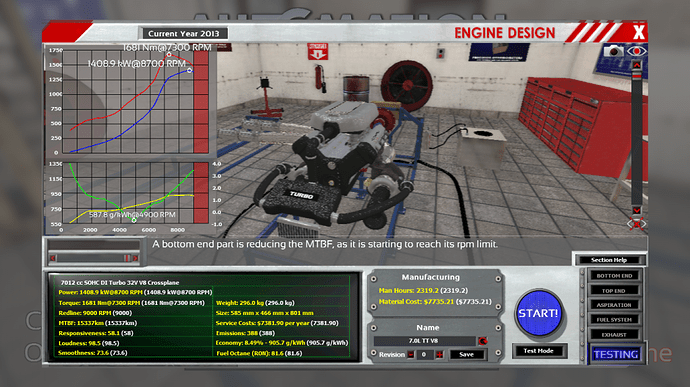Click the left arrow on tooltip scroller
The image size is (690, 387).
tap(53, 258)
